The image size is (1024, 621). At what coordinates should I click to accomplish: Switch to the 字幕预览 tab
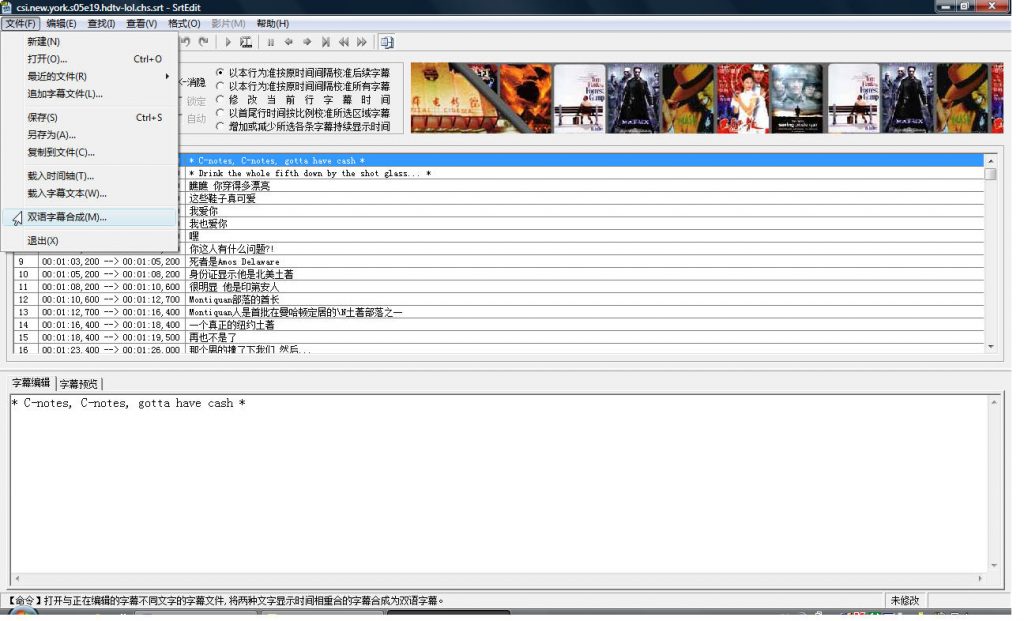[x=79, y=384]
